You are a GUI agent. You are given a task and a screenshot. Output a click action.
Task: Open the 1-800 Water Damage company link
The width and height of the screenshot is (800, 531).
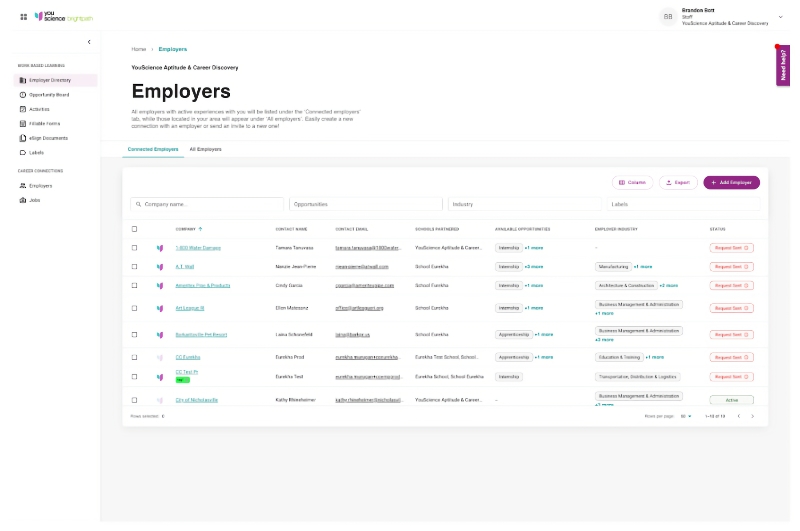[198, 248]
